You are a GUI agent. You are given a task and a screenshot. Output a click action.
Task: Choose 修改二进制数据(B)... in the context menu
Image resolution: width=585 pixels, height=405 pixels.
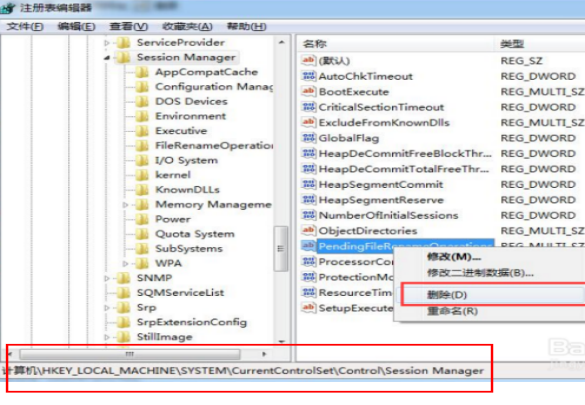(x=480, y=273)
